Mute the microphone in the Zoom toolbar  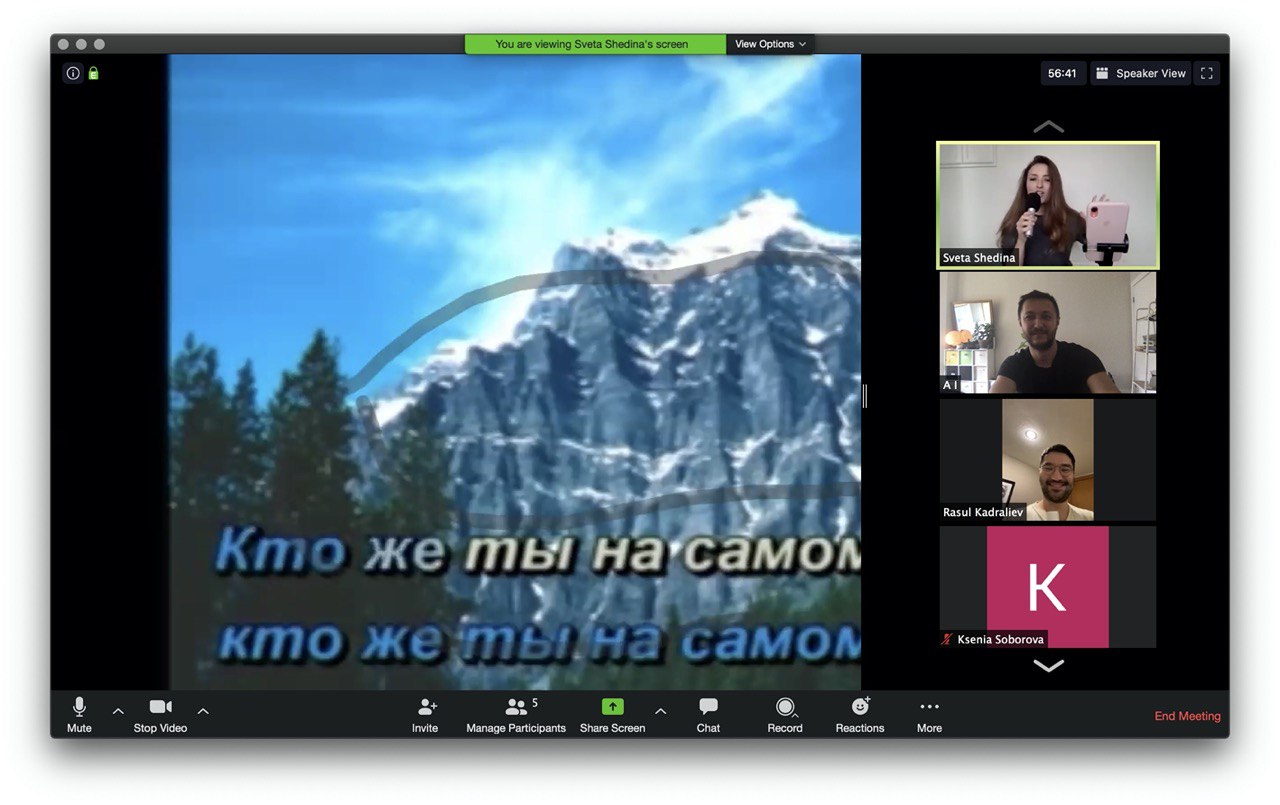(79, 715)
